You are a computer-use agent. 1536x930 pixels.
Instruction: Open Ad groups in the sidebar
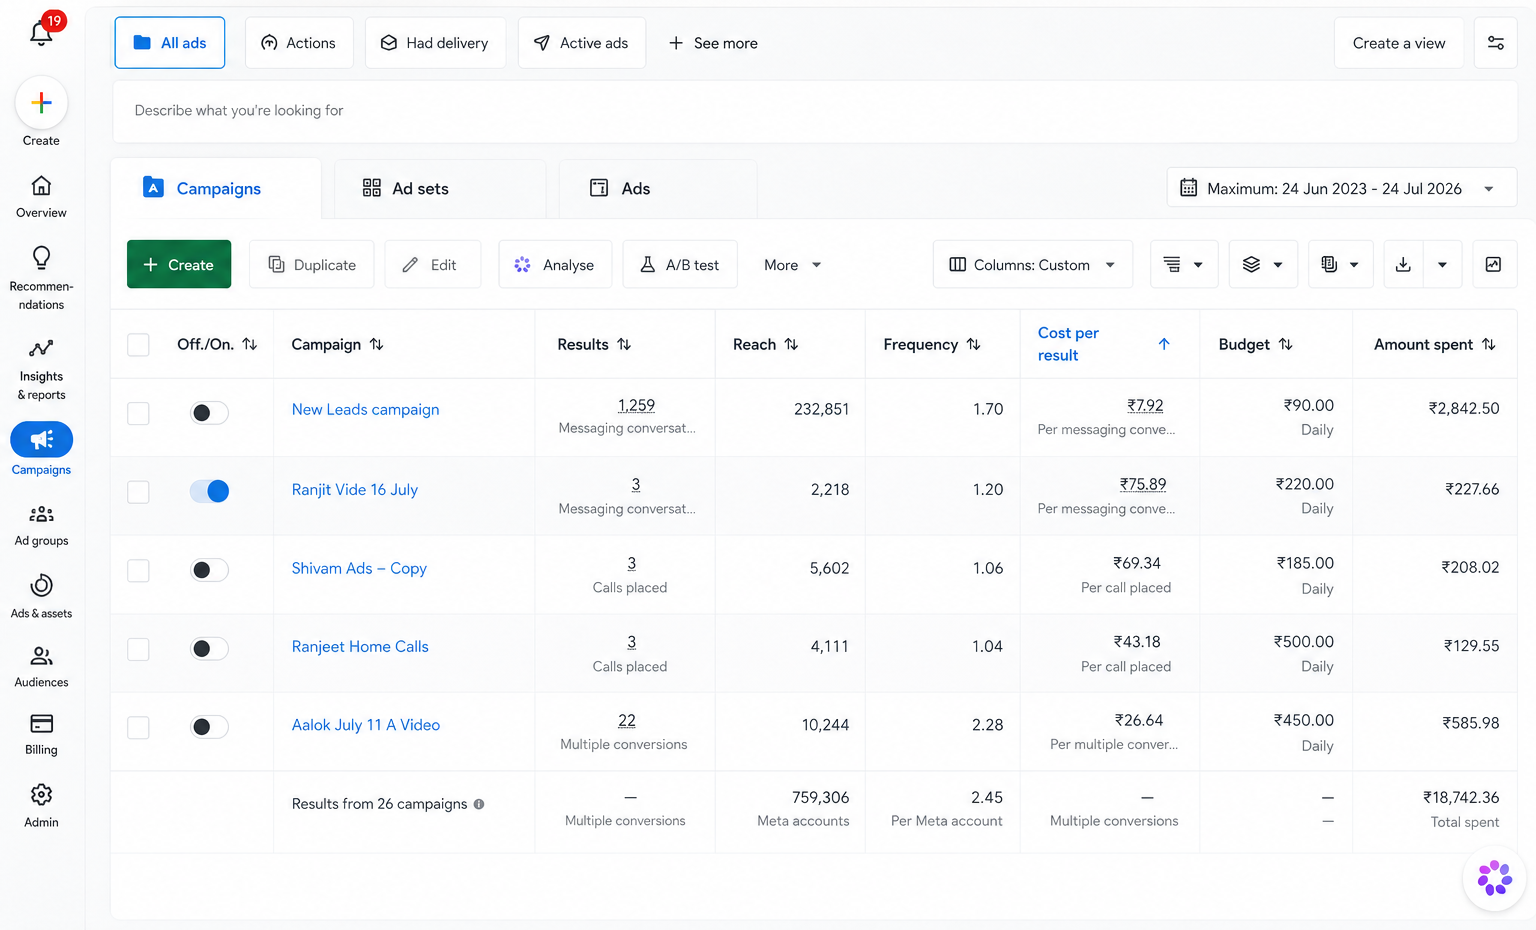point(41,526)
